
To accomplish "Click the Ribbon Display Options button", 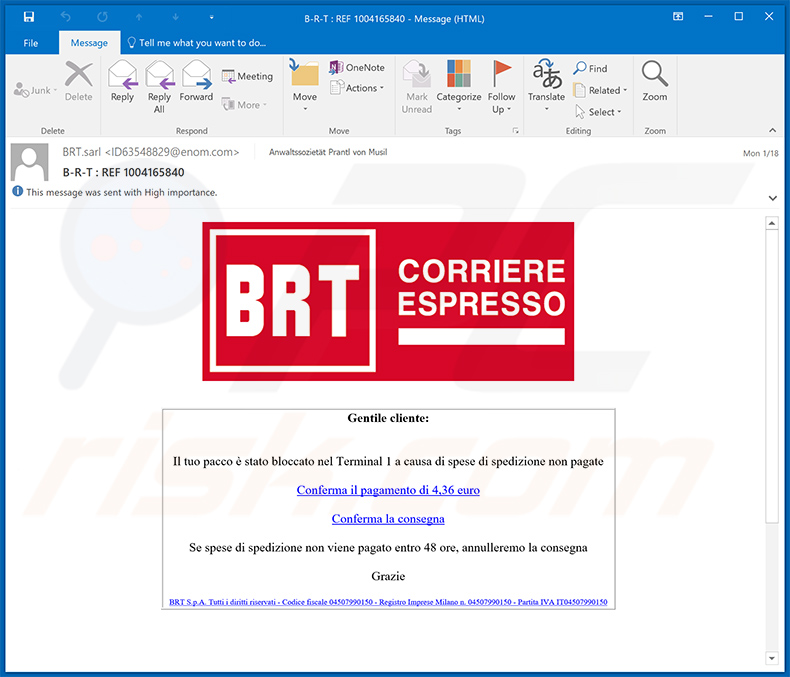I will pos(678,17).
